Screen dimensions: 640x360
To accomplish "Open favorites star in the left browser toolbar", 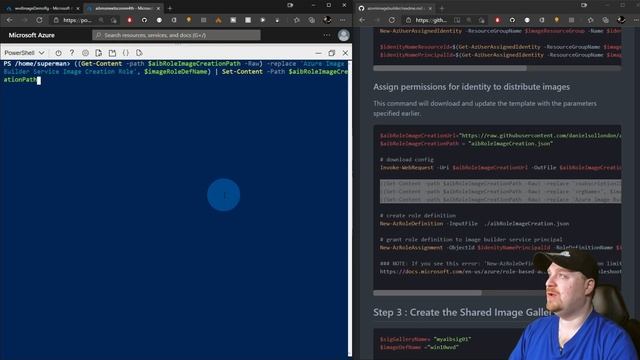I will pyautogui.click(x=297, y=20).
